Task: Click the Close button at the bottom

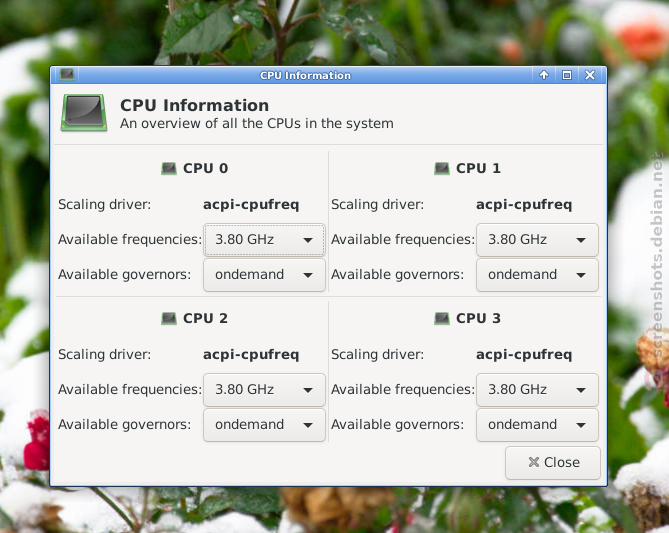Action: [553, 463]
